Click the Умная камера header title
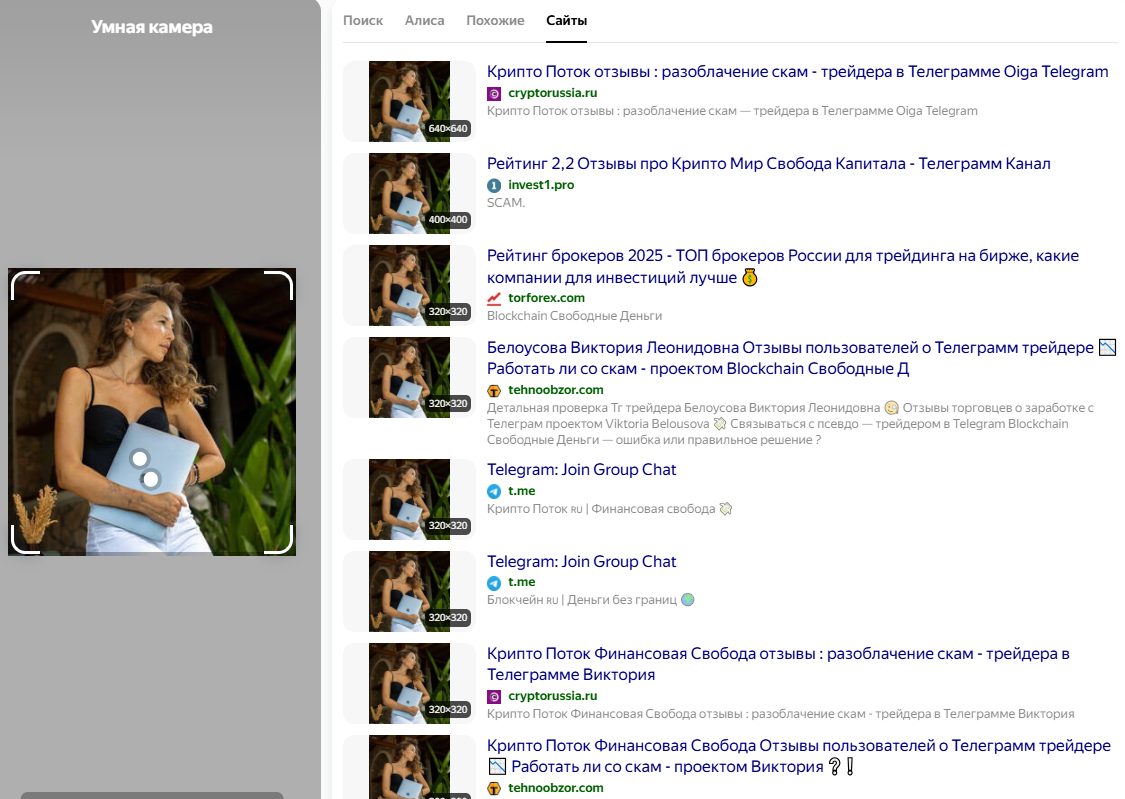 coord(152,27)
